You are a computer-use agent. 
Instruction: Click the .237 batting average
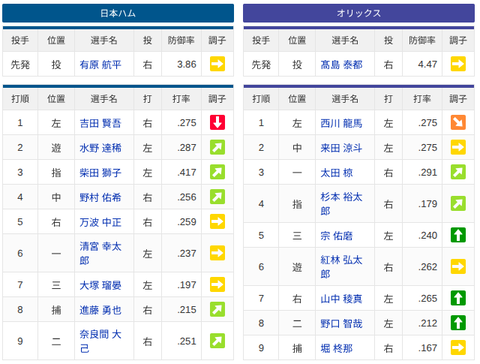point(187,253)
